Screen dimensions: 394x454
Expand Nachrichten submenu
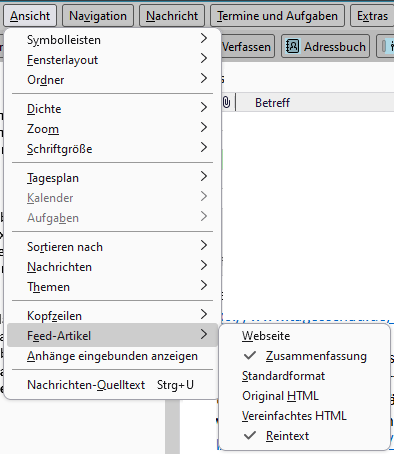(112, 267)
